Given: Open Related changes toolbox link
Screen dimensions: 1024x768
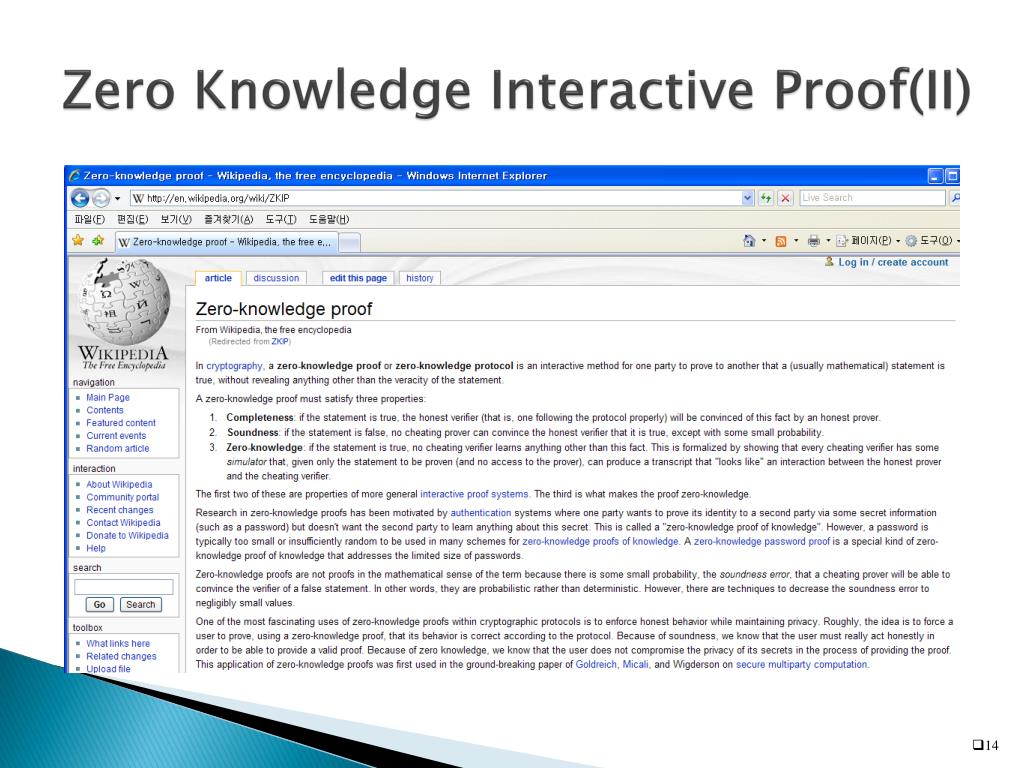Looking at the screenshot, I should (121, 656).
